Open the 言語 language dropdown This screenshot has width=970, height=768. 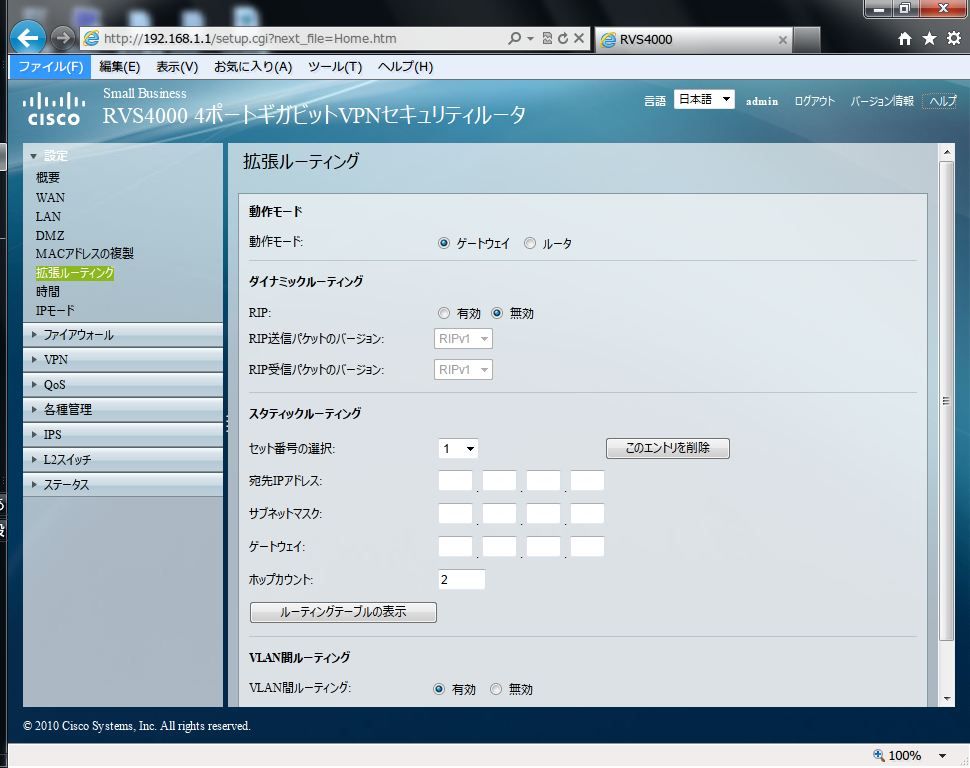point(704,99)
